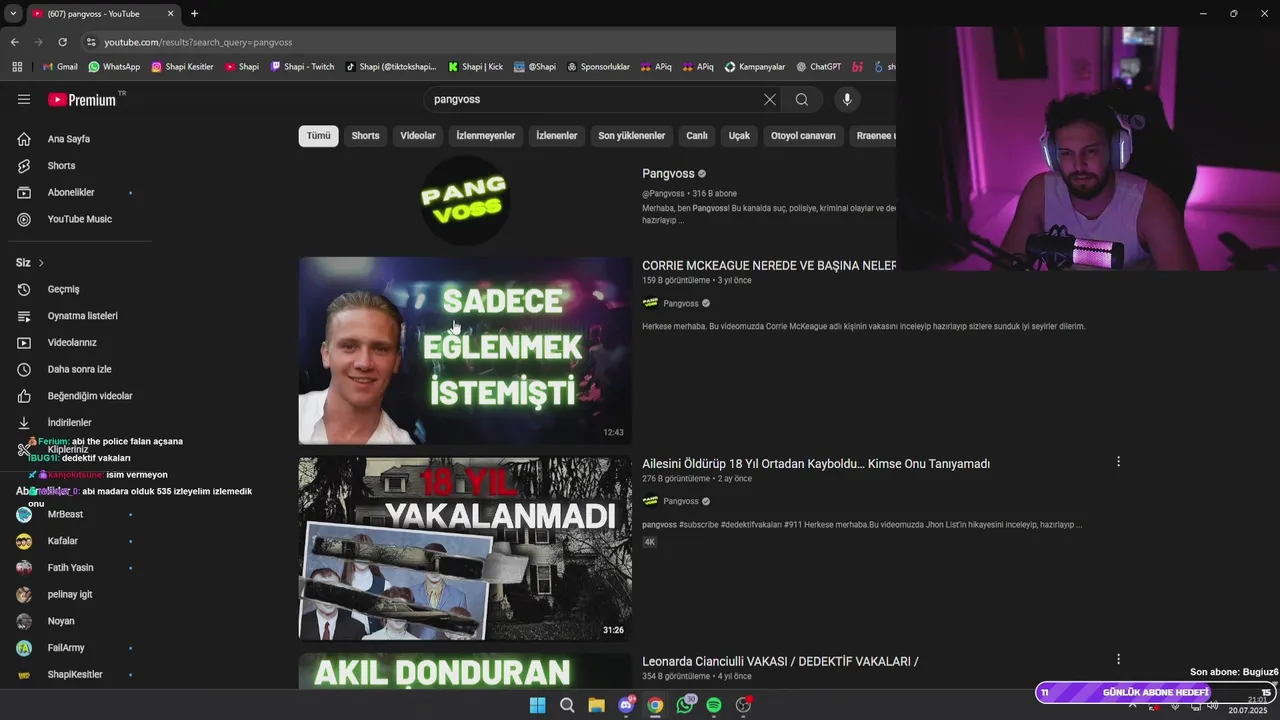Open File Explorer from taskbar
1280x720 pixels.
[596, 705]
